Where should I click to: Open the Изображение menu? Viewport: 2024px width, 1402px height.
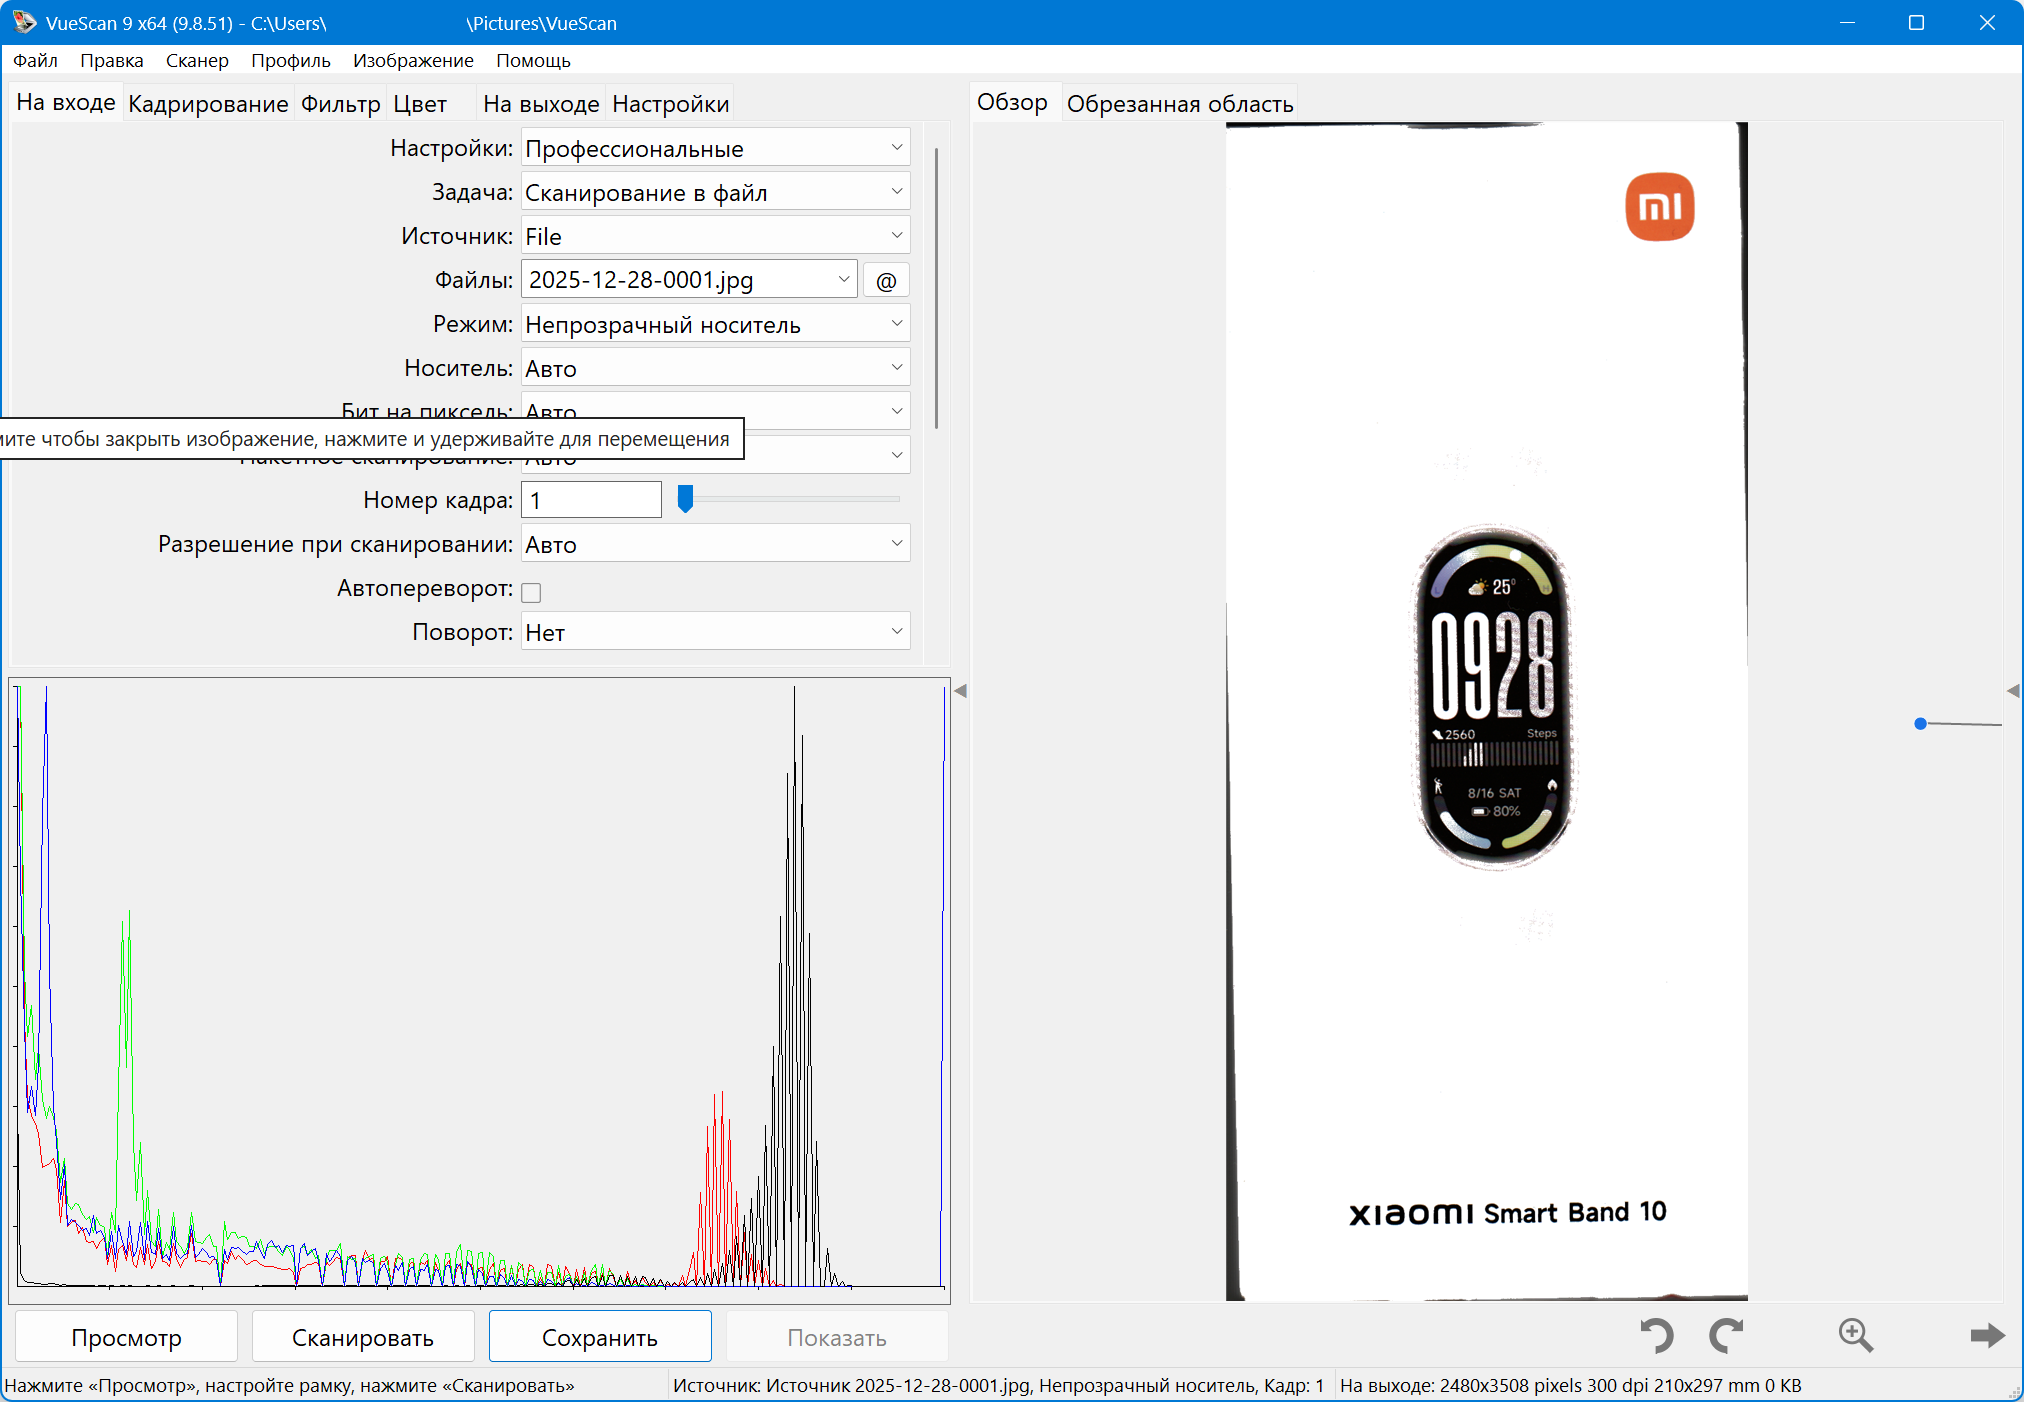412,60
